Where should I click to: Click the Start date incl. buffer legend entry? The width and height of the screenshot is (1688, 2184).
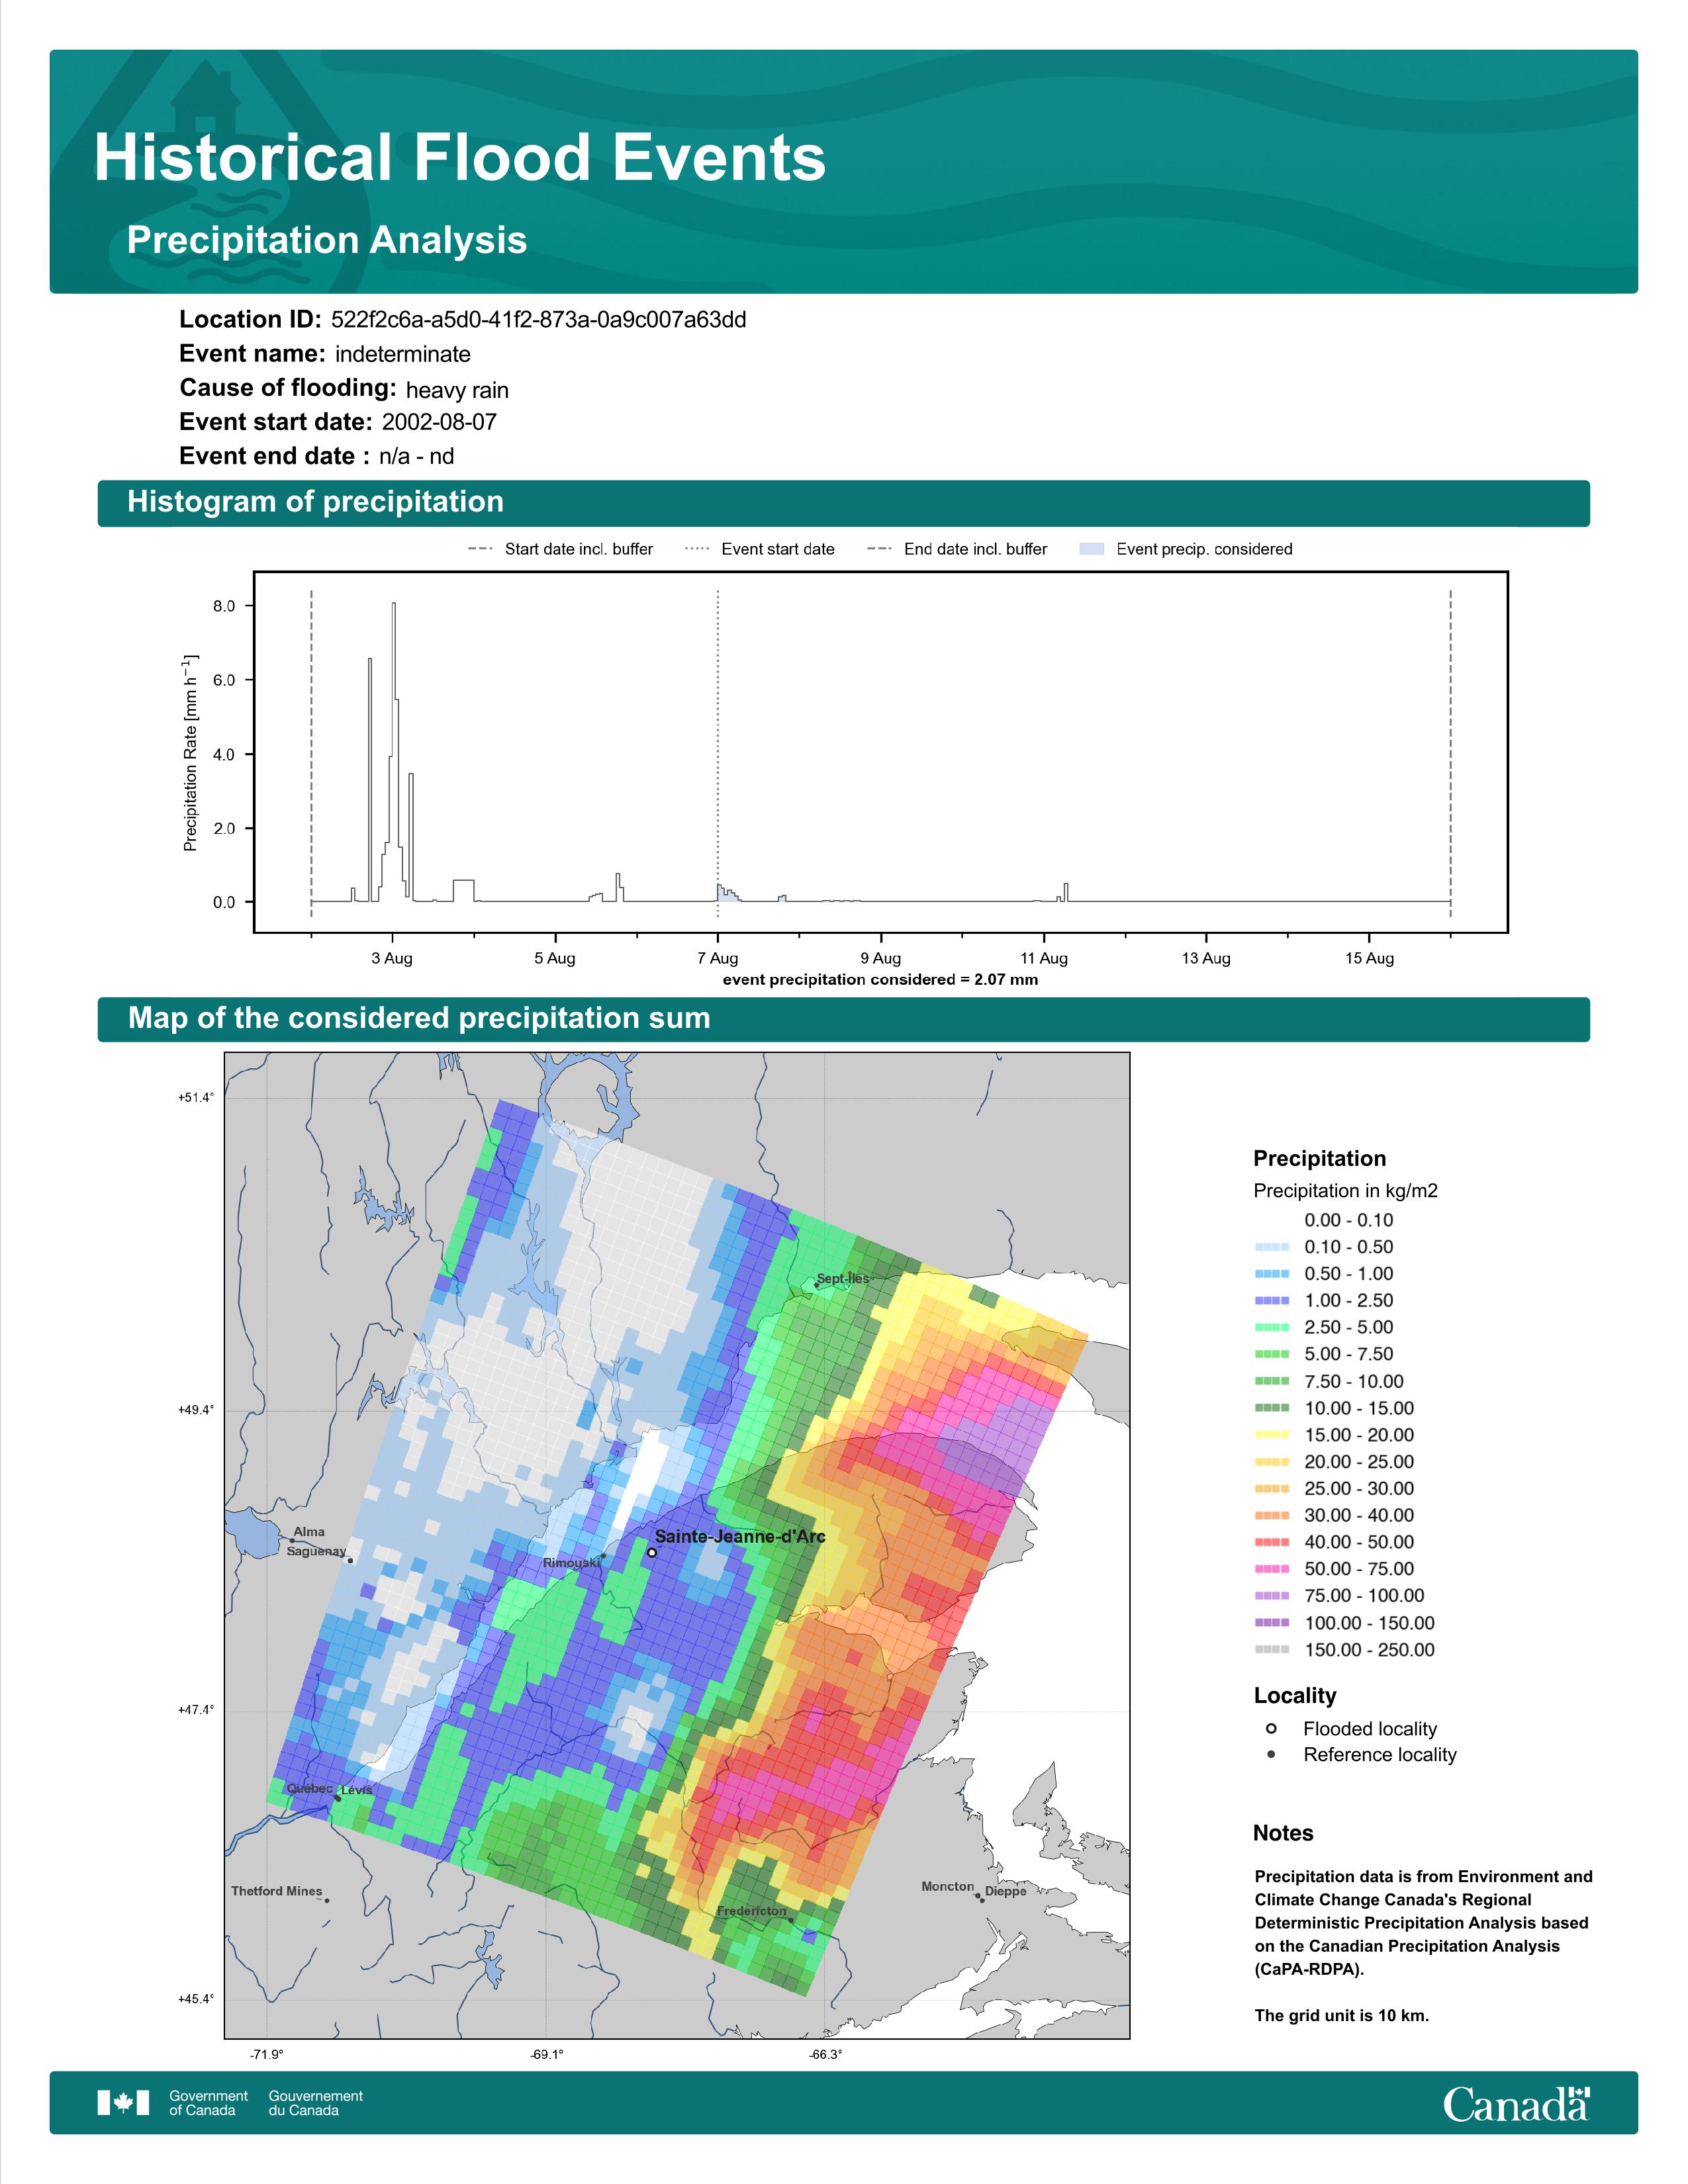point(560,549)
